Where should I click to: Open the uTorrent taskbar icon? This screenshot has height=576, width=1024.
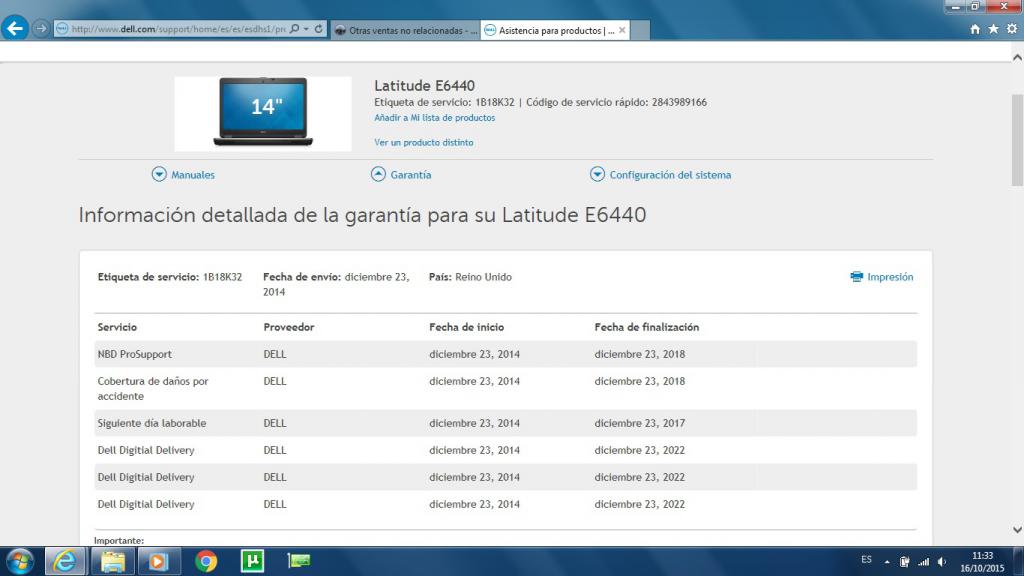point(252,561)
